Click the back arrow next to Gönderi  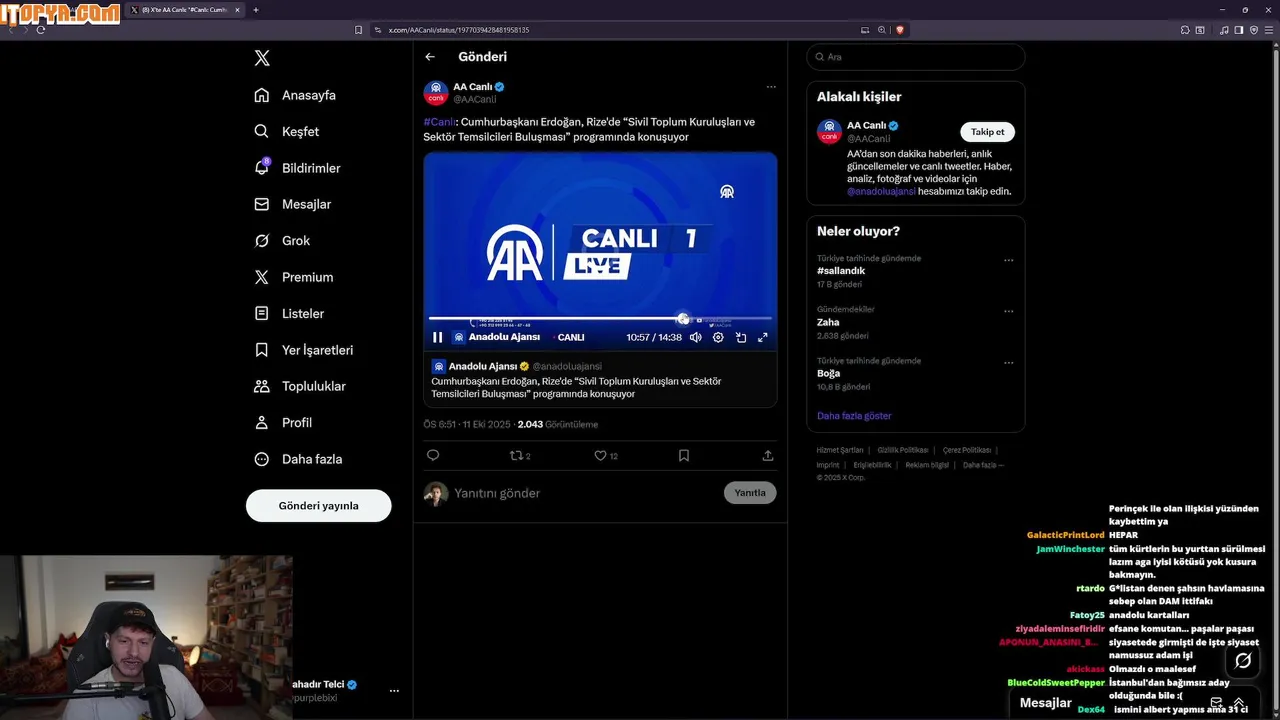coord(430,57)
